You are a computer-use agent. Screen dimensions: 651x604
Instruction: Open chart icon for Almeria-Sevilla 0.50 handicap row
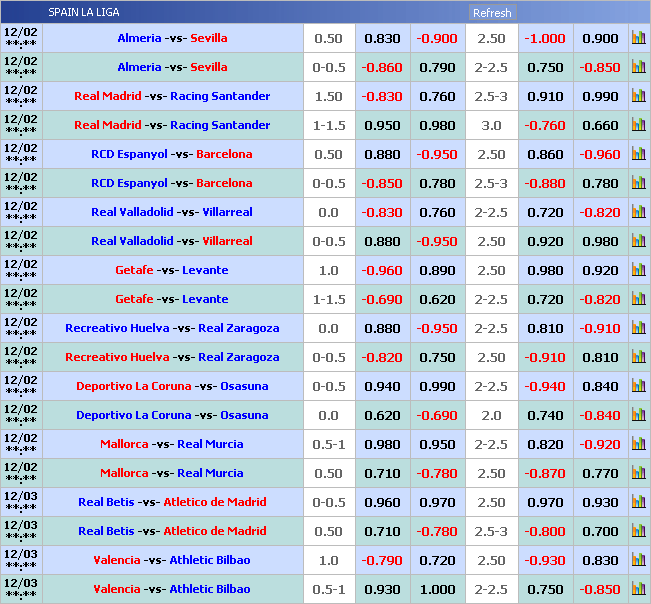[638, 38]
